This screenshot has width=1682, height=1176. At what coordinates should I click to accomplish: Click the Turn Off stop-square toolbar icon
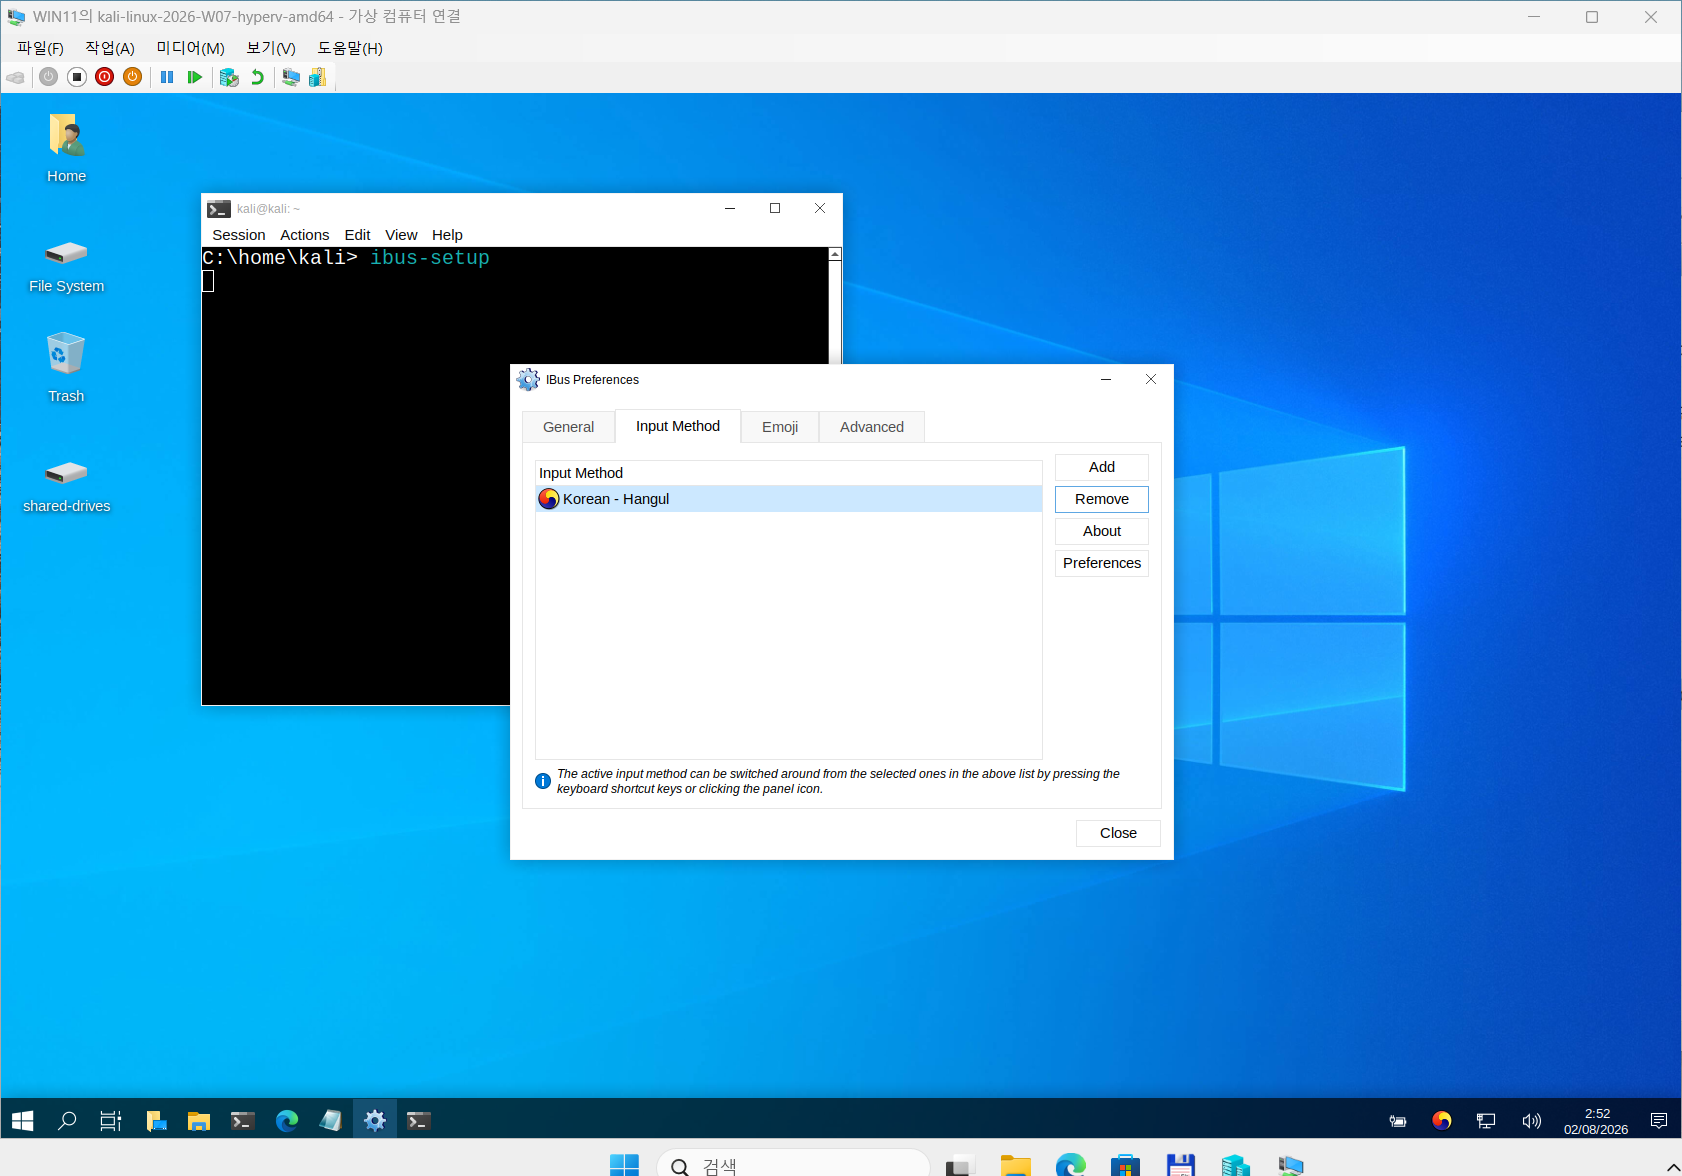point(77,77)
